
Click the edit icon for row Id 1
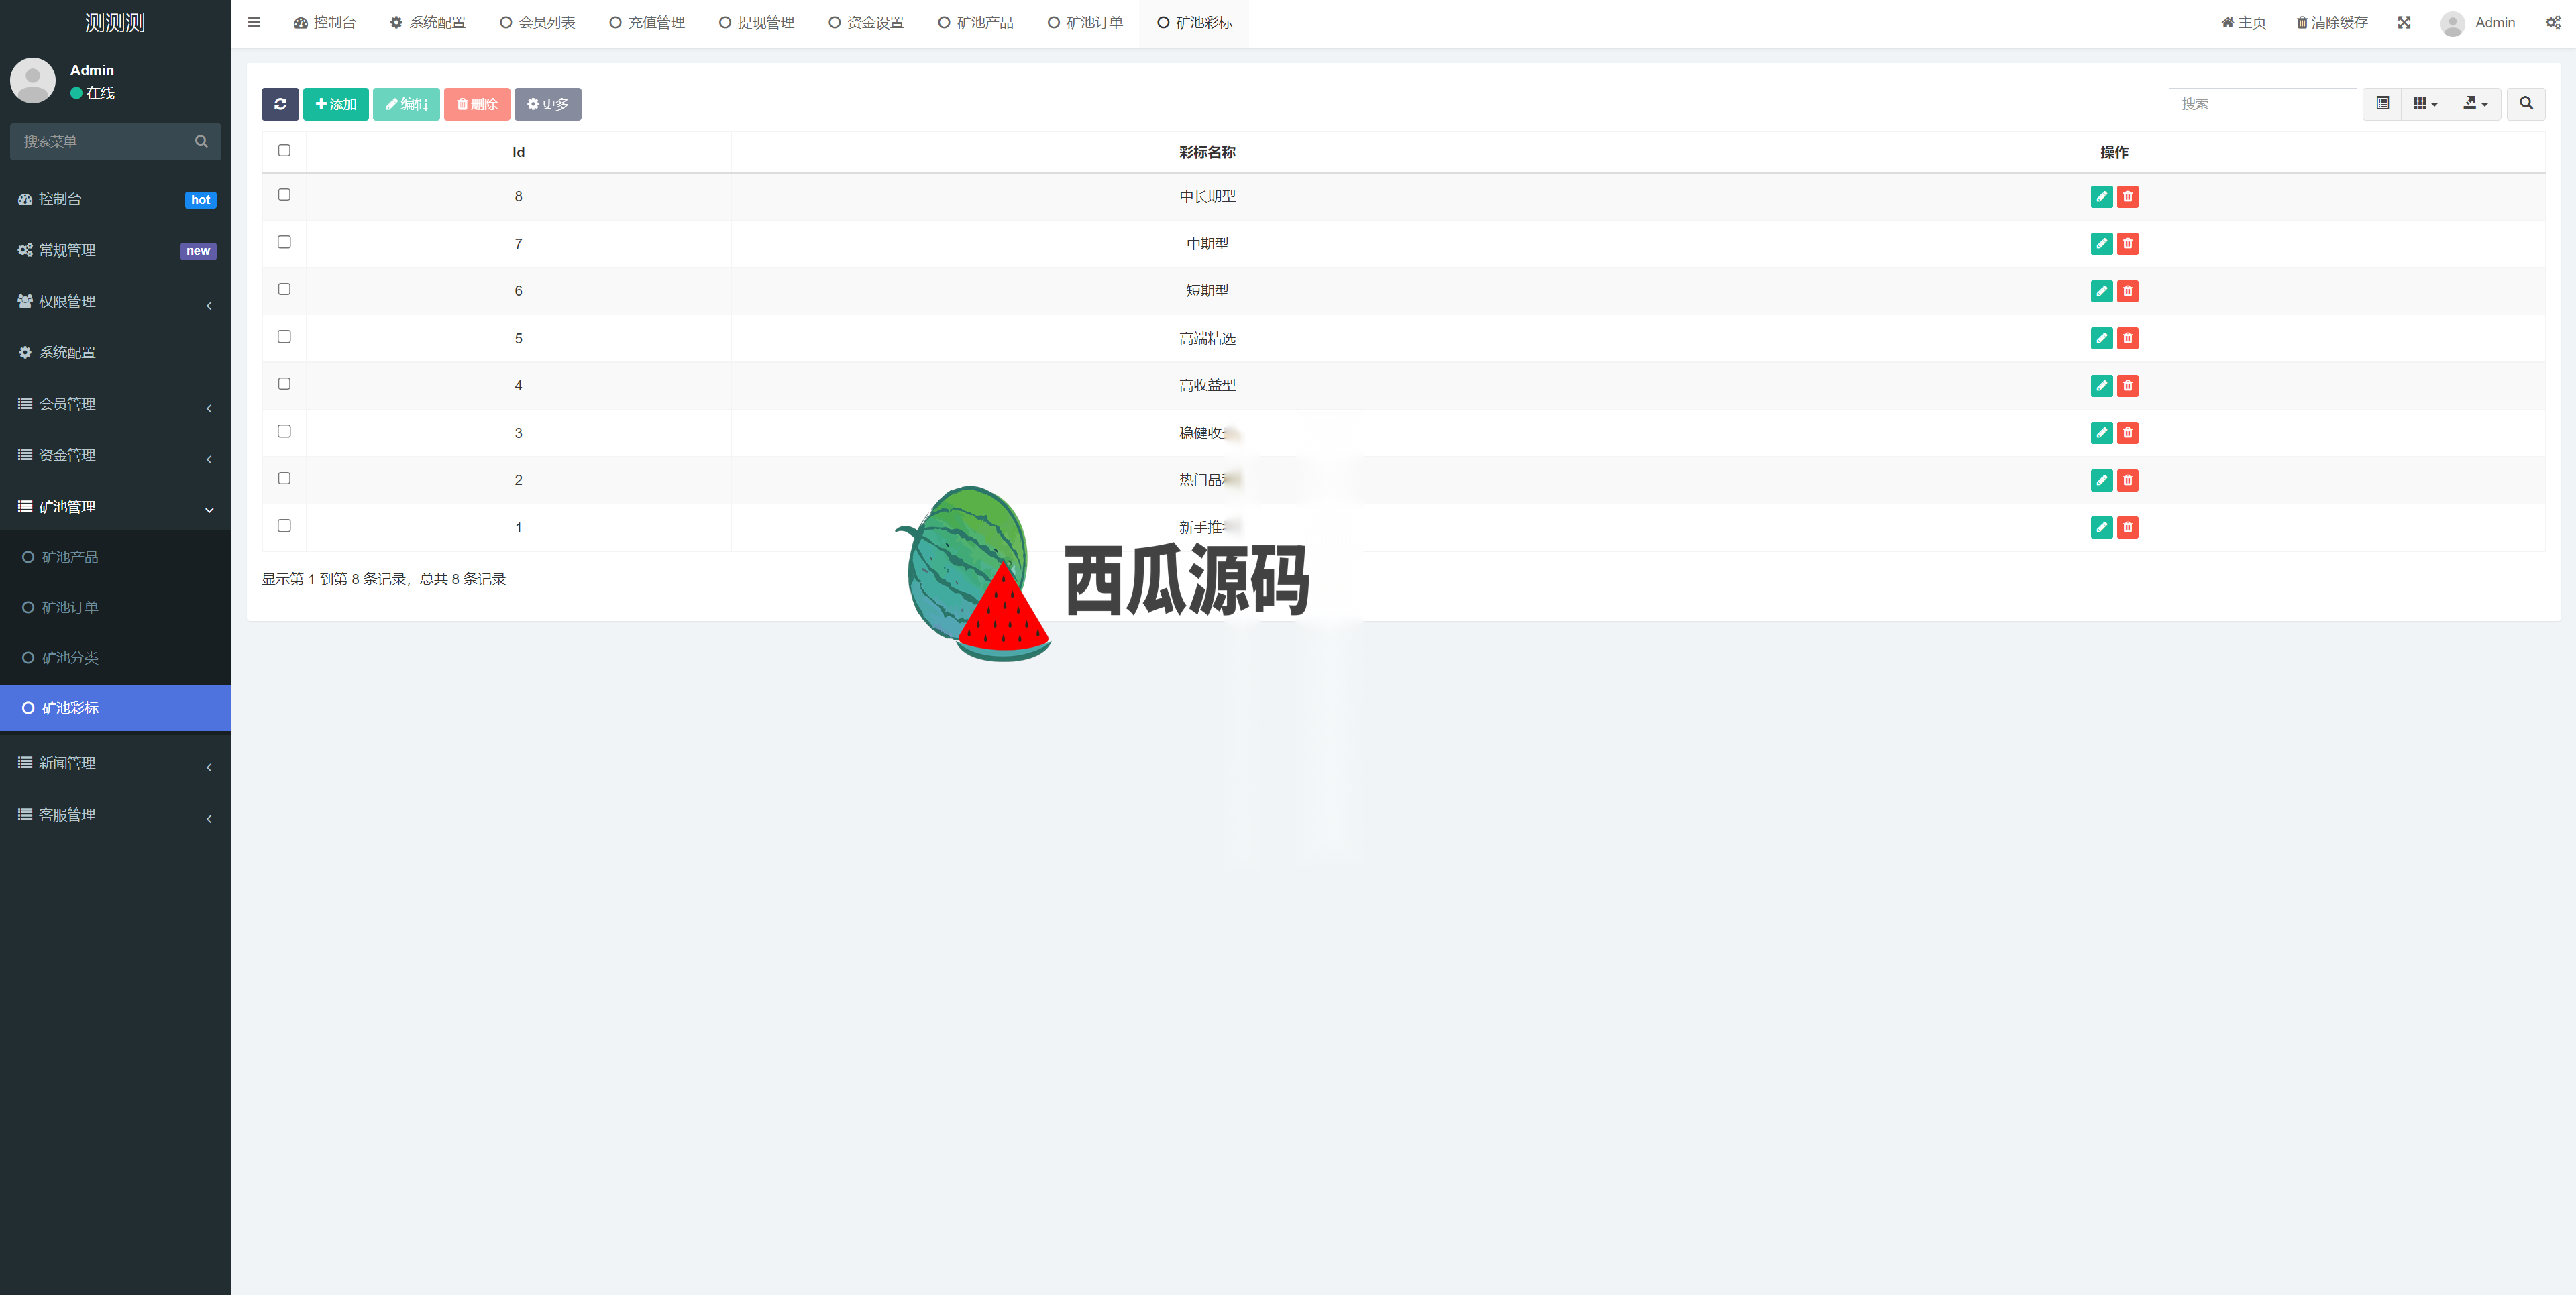[x=2101, y=527]
